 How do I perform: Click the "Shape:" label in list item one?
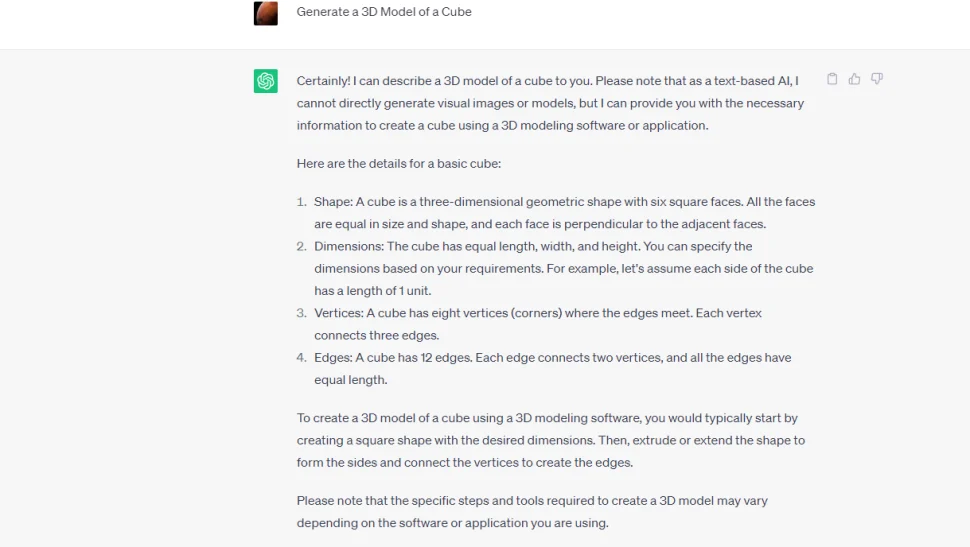(333, 202)
